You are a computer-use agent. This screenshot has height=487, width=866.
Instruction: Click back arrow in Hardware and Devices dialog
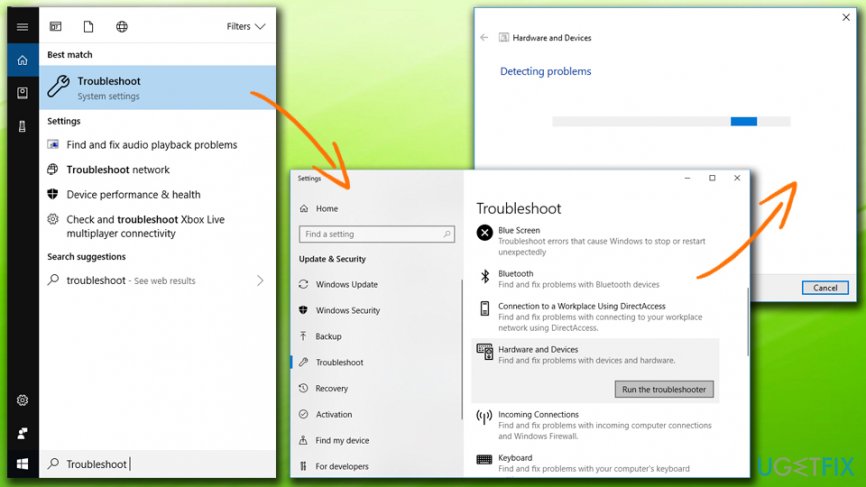[484, 38]
